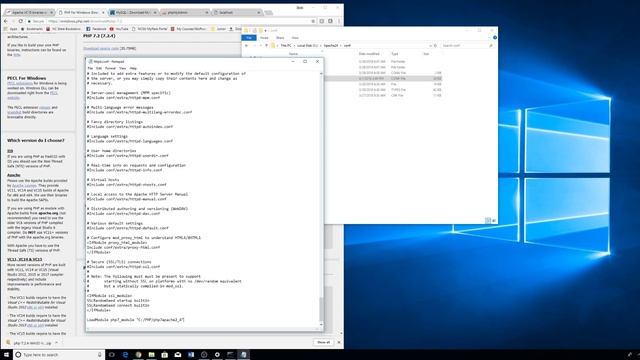Screen dimensions: 640x360
Task: Open File Explorer from the taskbar
Action: pos(151,355)
